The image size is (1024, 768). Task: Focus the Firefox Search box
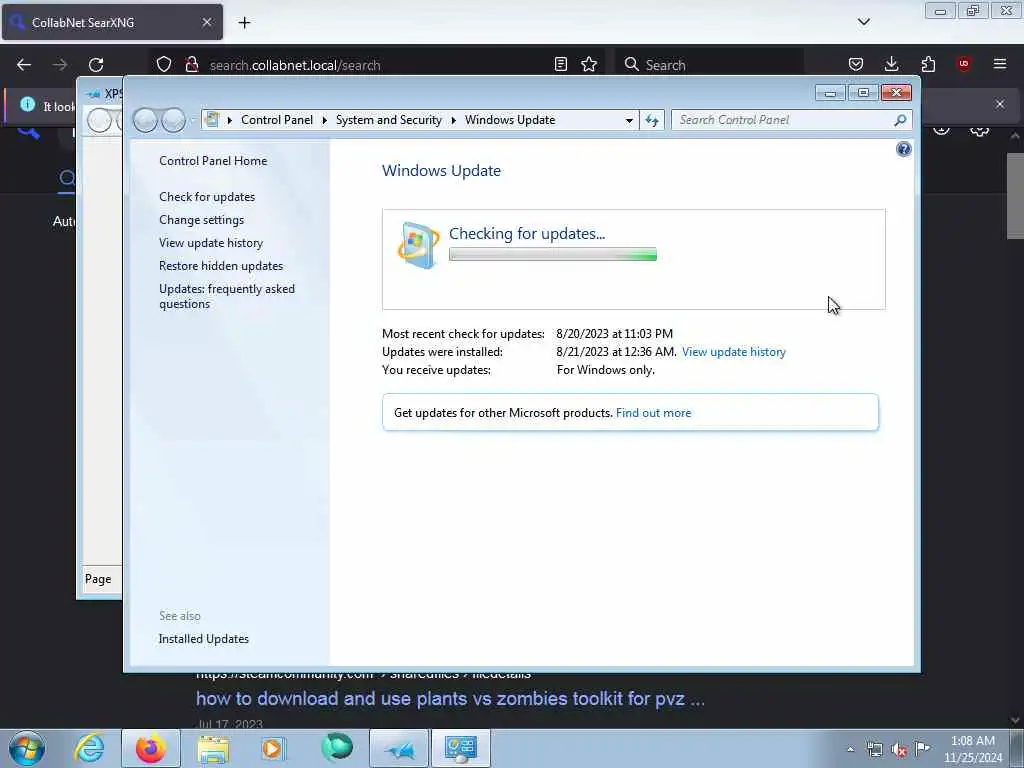(709, 65)
